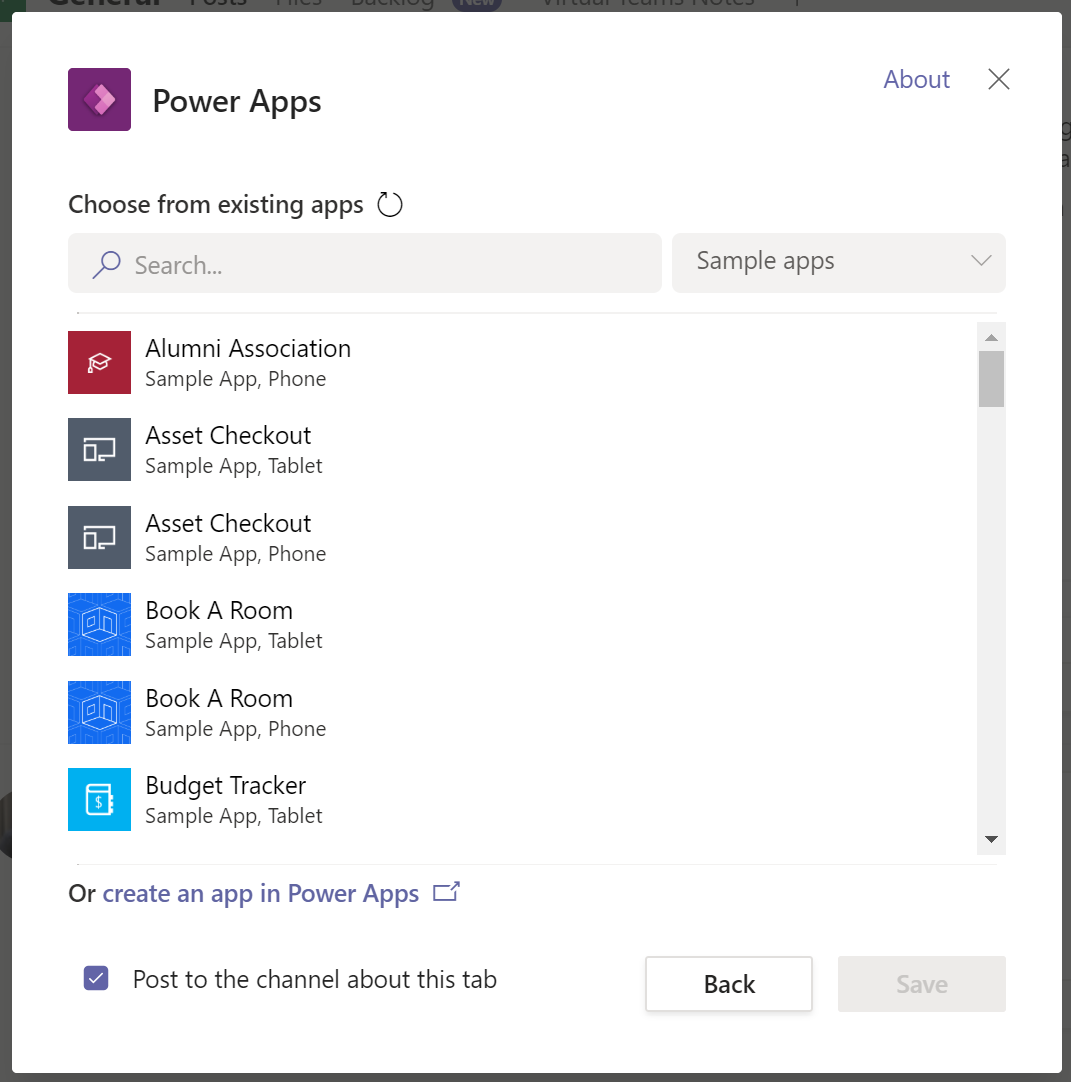This screenshot has width=1071, height=1082.
Task: Select the Budget Tracker app icon
Action: click(x=99, y=799)
